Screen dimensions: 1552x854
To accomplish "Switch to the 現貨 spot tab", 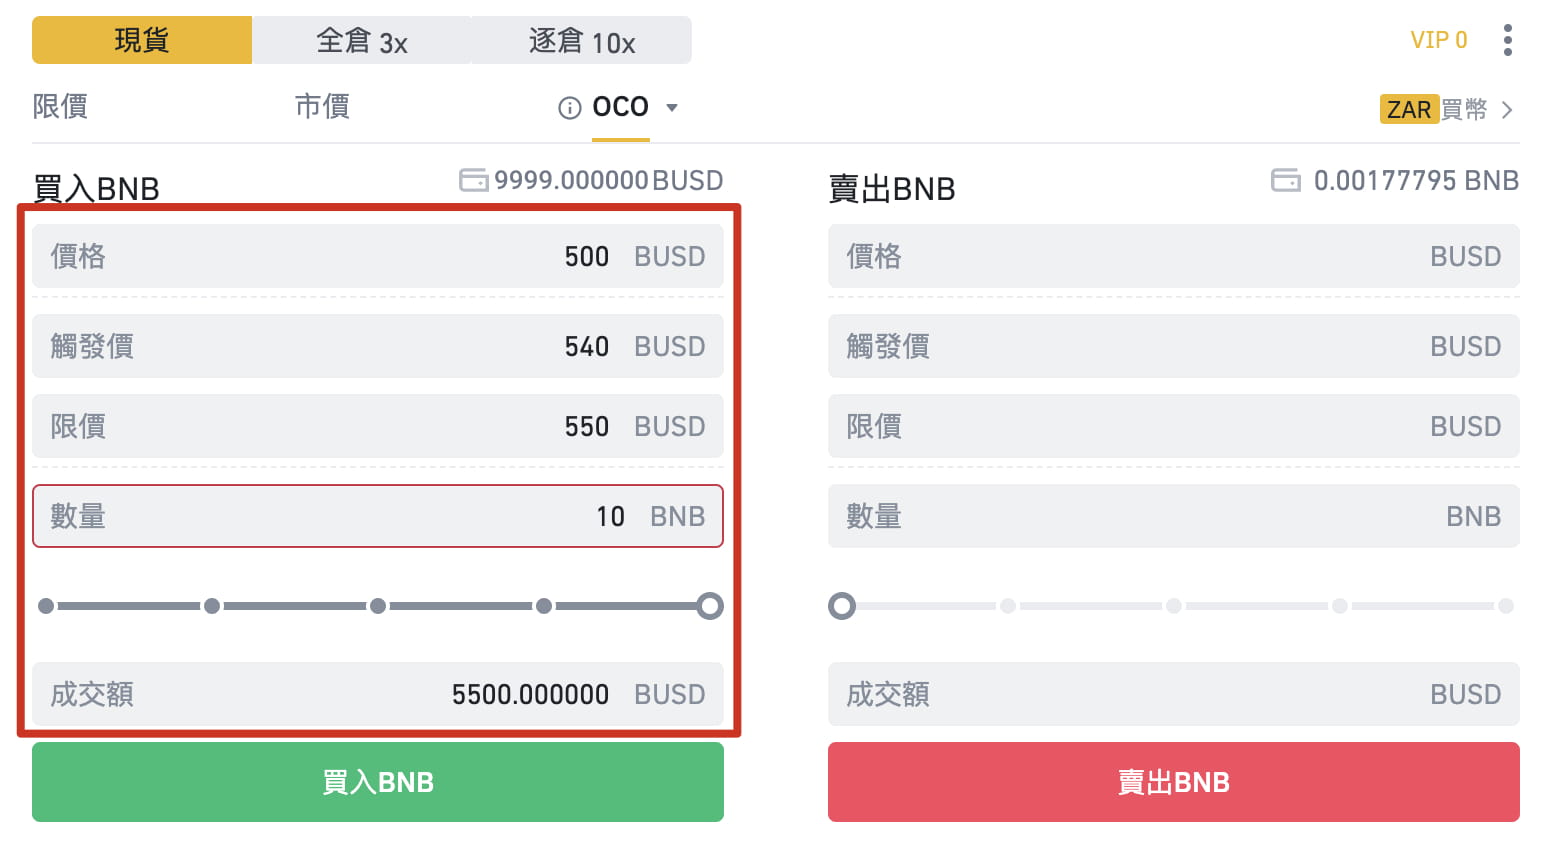I will 142,40.
